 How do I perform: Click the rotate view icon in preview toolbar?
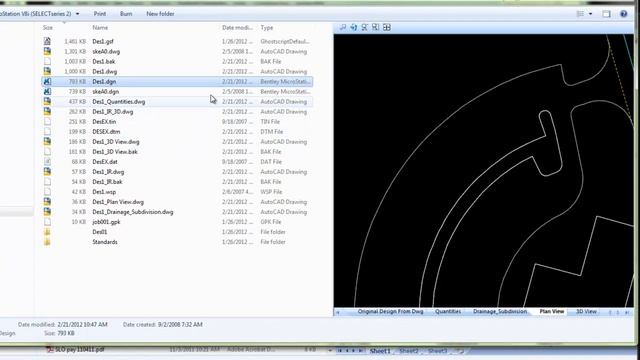click(353, 27)
